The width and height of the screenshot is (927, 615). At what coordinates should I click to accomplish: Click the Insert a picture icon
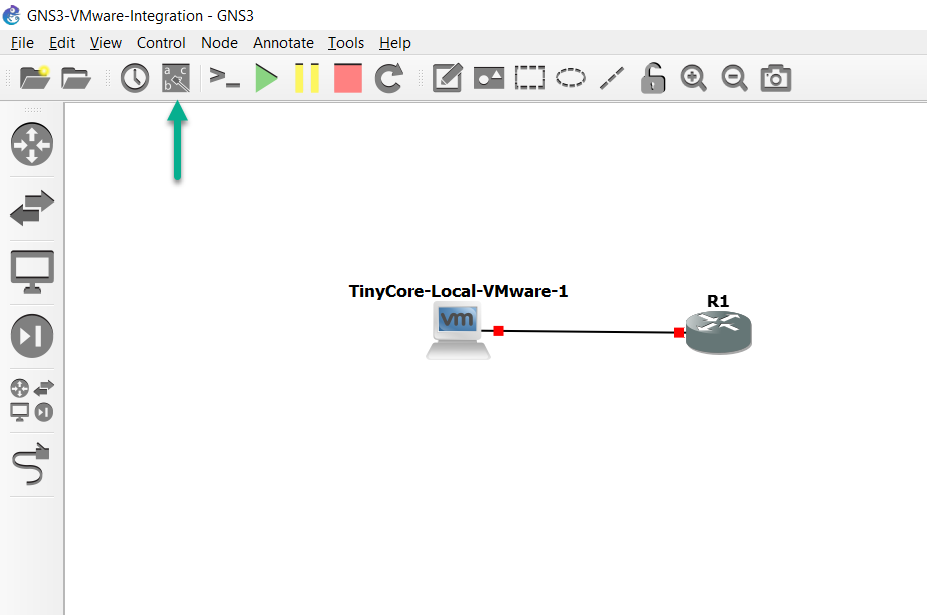489,78
